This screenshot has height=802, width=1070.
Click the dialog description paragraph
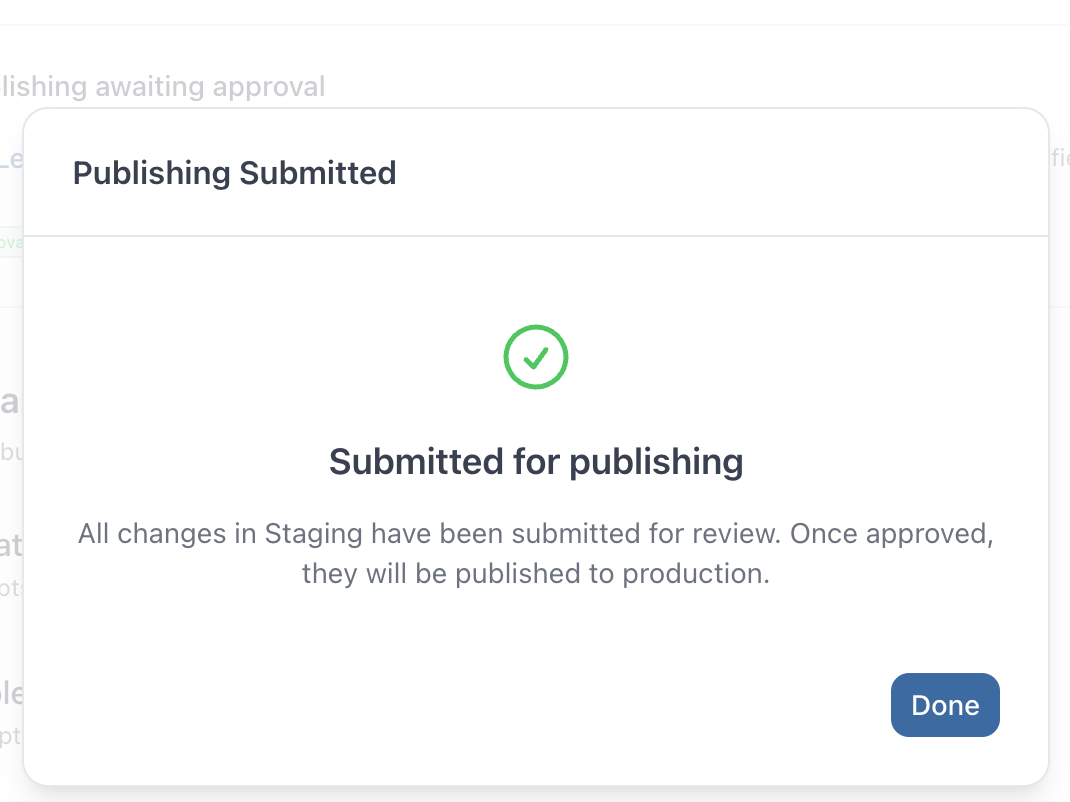(x=536, y=553)
